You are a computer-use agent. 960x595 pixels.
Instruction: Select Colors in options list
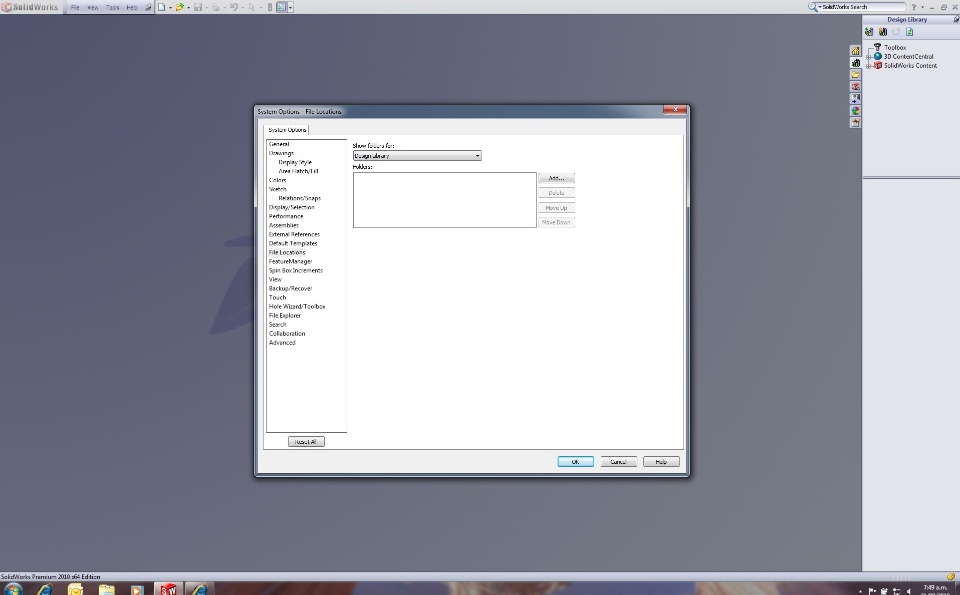(277, 180)
